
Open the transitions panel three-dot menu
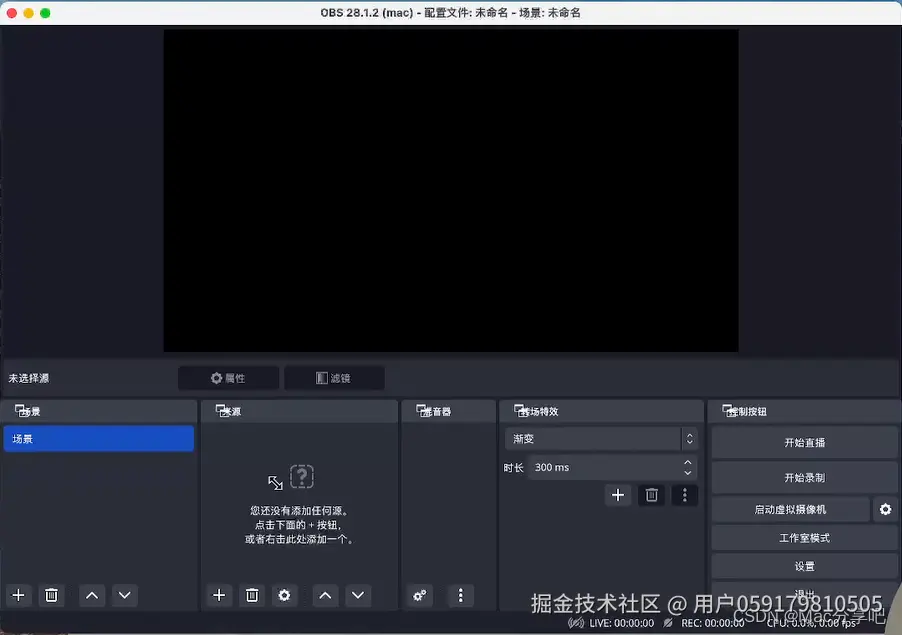pos(685,495)
